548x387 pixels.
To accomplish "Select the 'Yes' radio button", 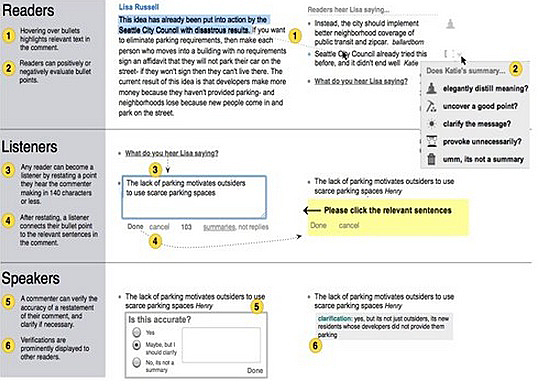I will pyautogui.click(x=137, y=332).
